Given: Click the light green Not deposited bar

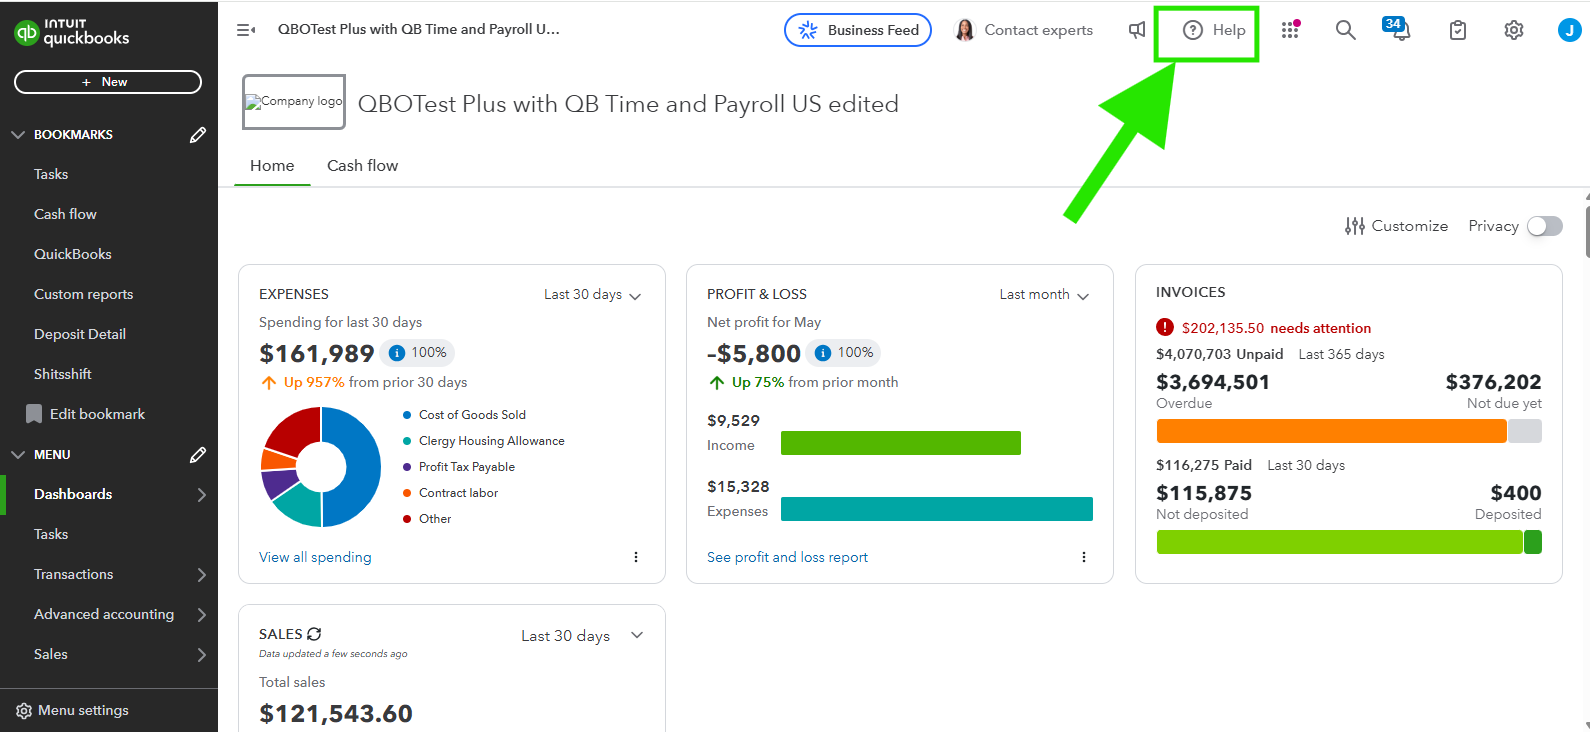Looking at the screenshot, I should 1340,542.
